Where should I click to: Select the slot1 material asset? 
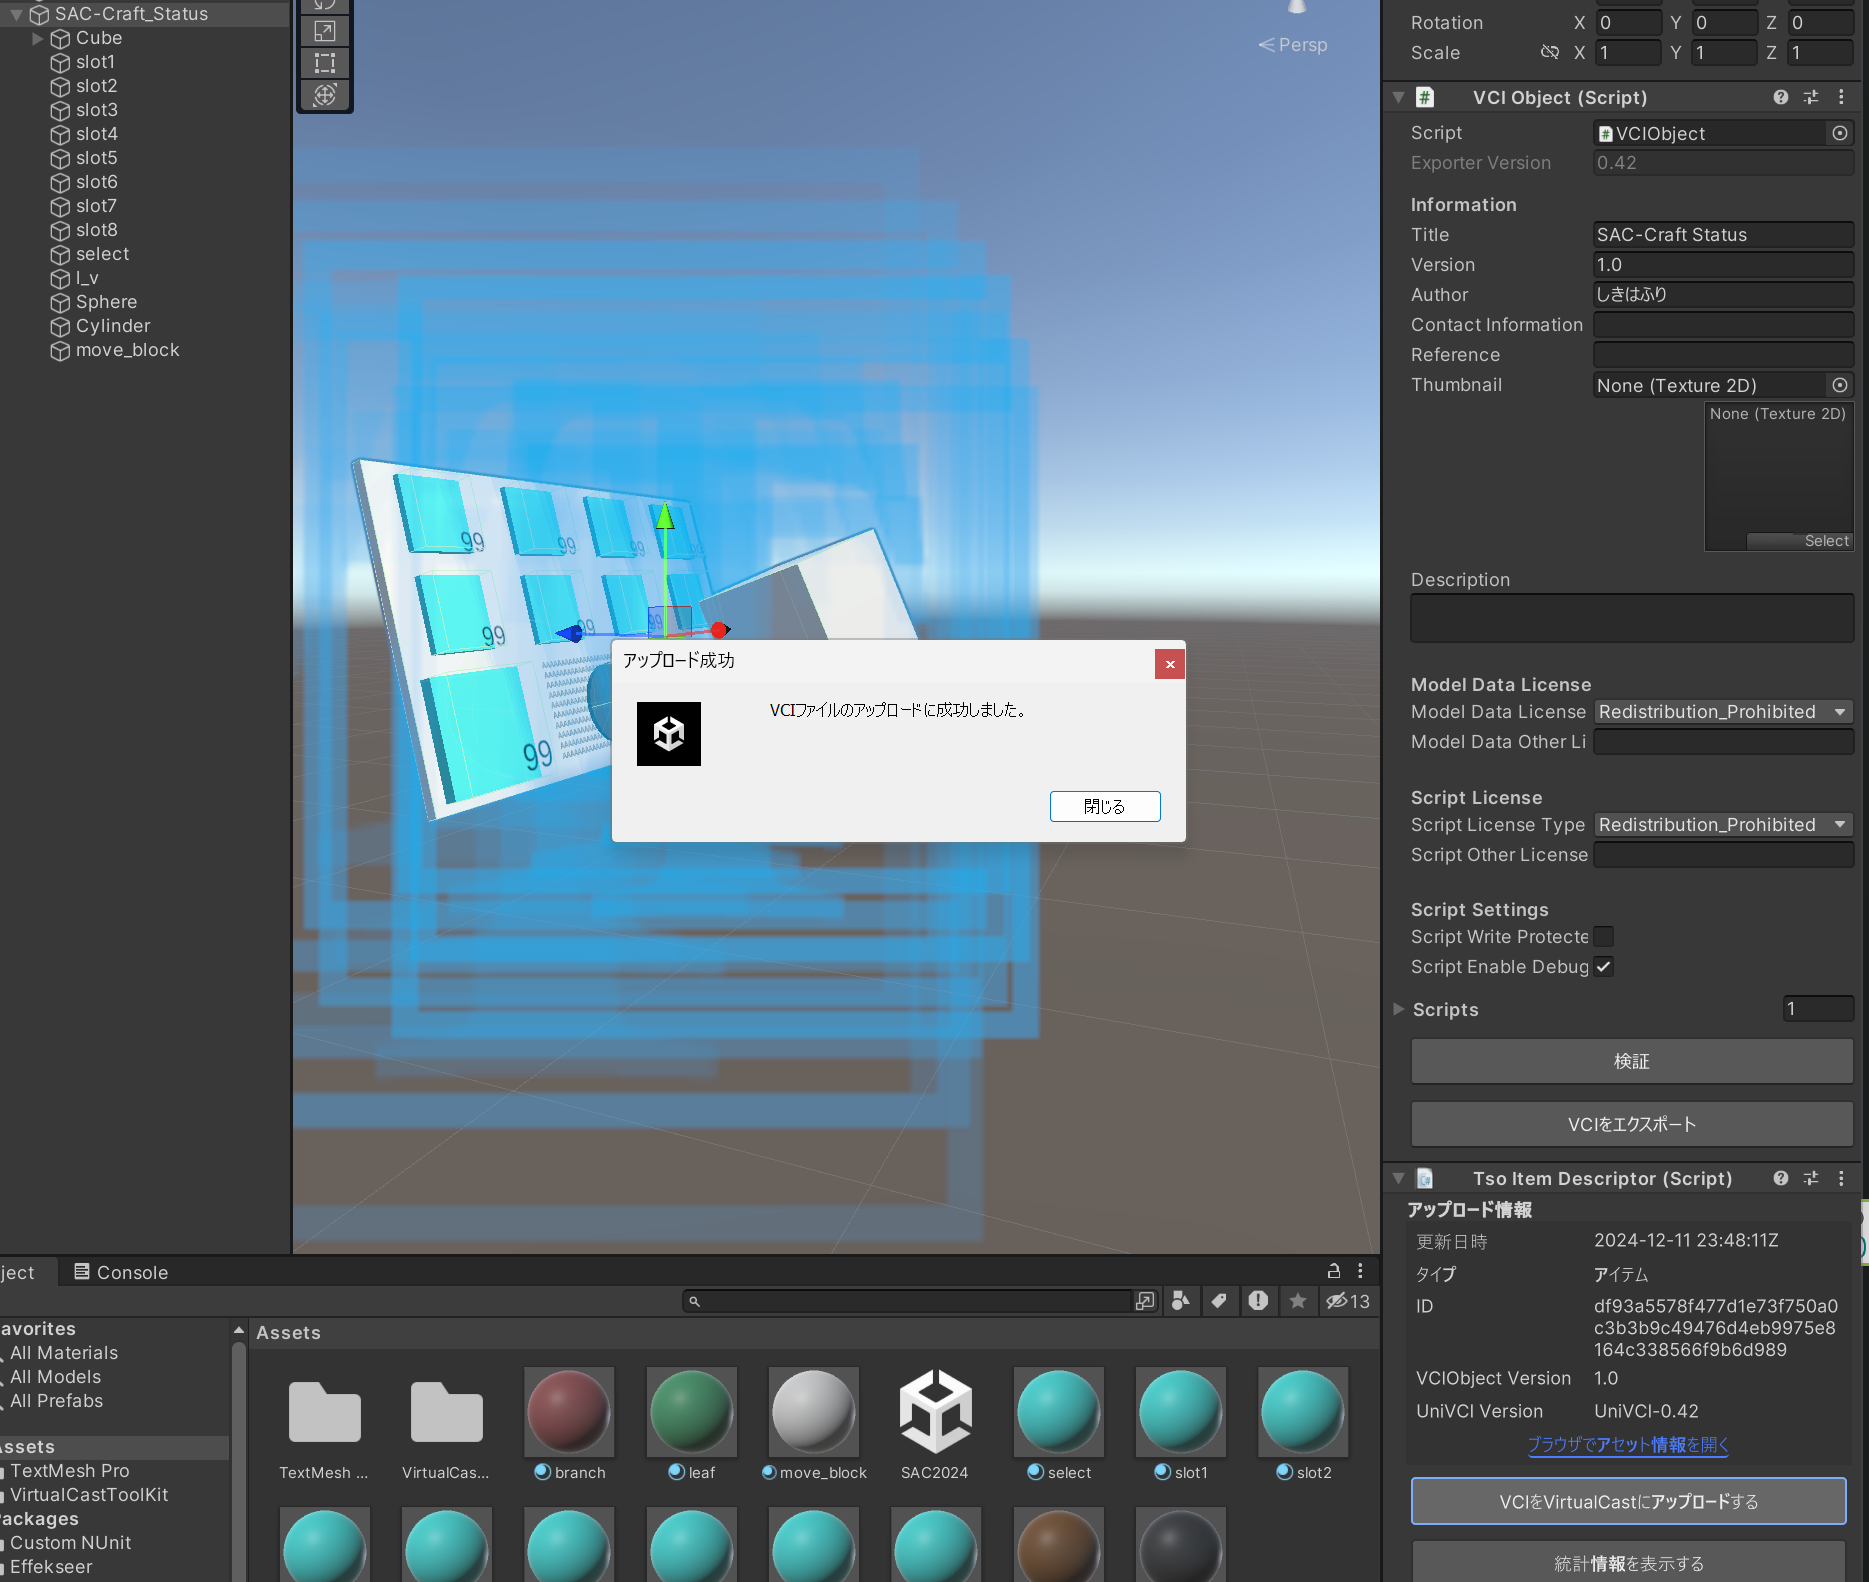(1181, 1425)
